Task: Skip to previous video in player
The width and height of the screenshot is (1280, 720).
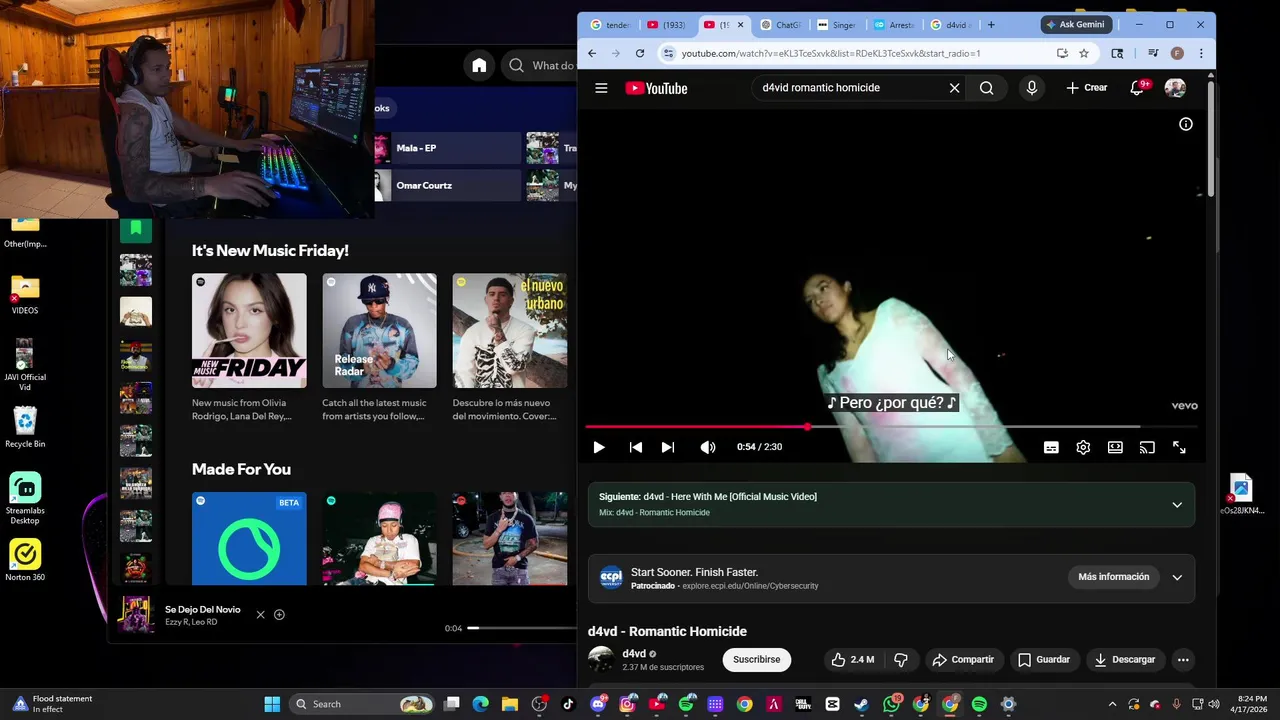Action: (x=635, y=447)
